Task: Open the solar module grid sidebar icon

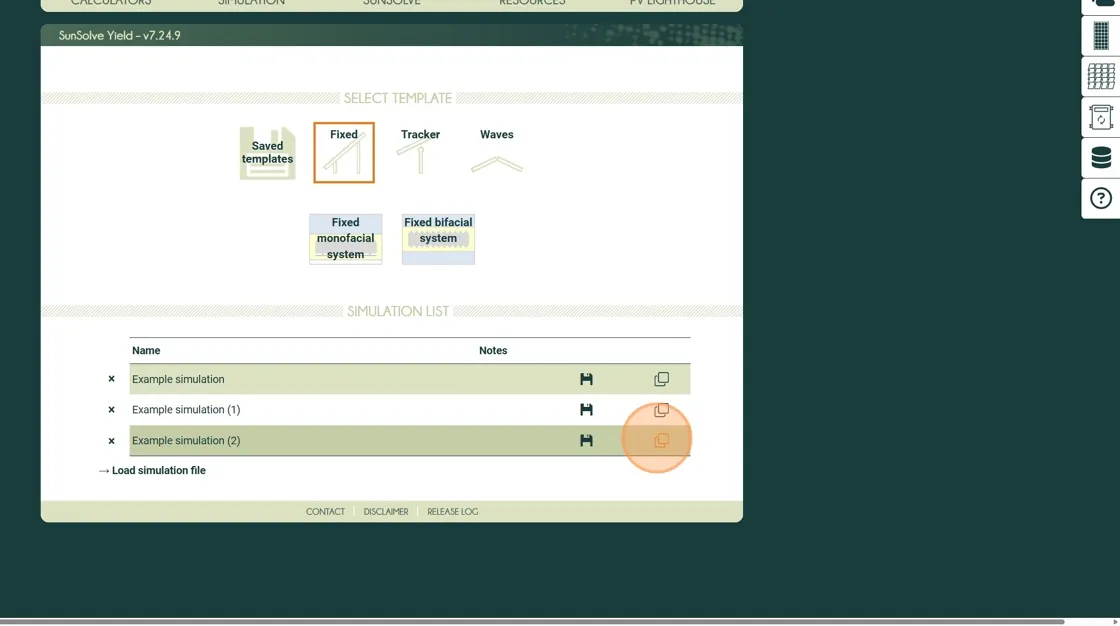Action: click(1101, 76)
